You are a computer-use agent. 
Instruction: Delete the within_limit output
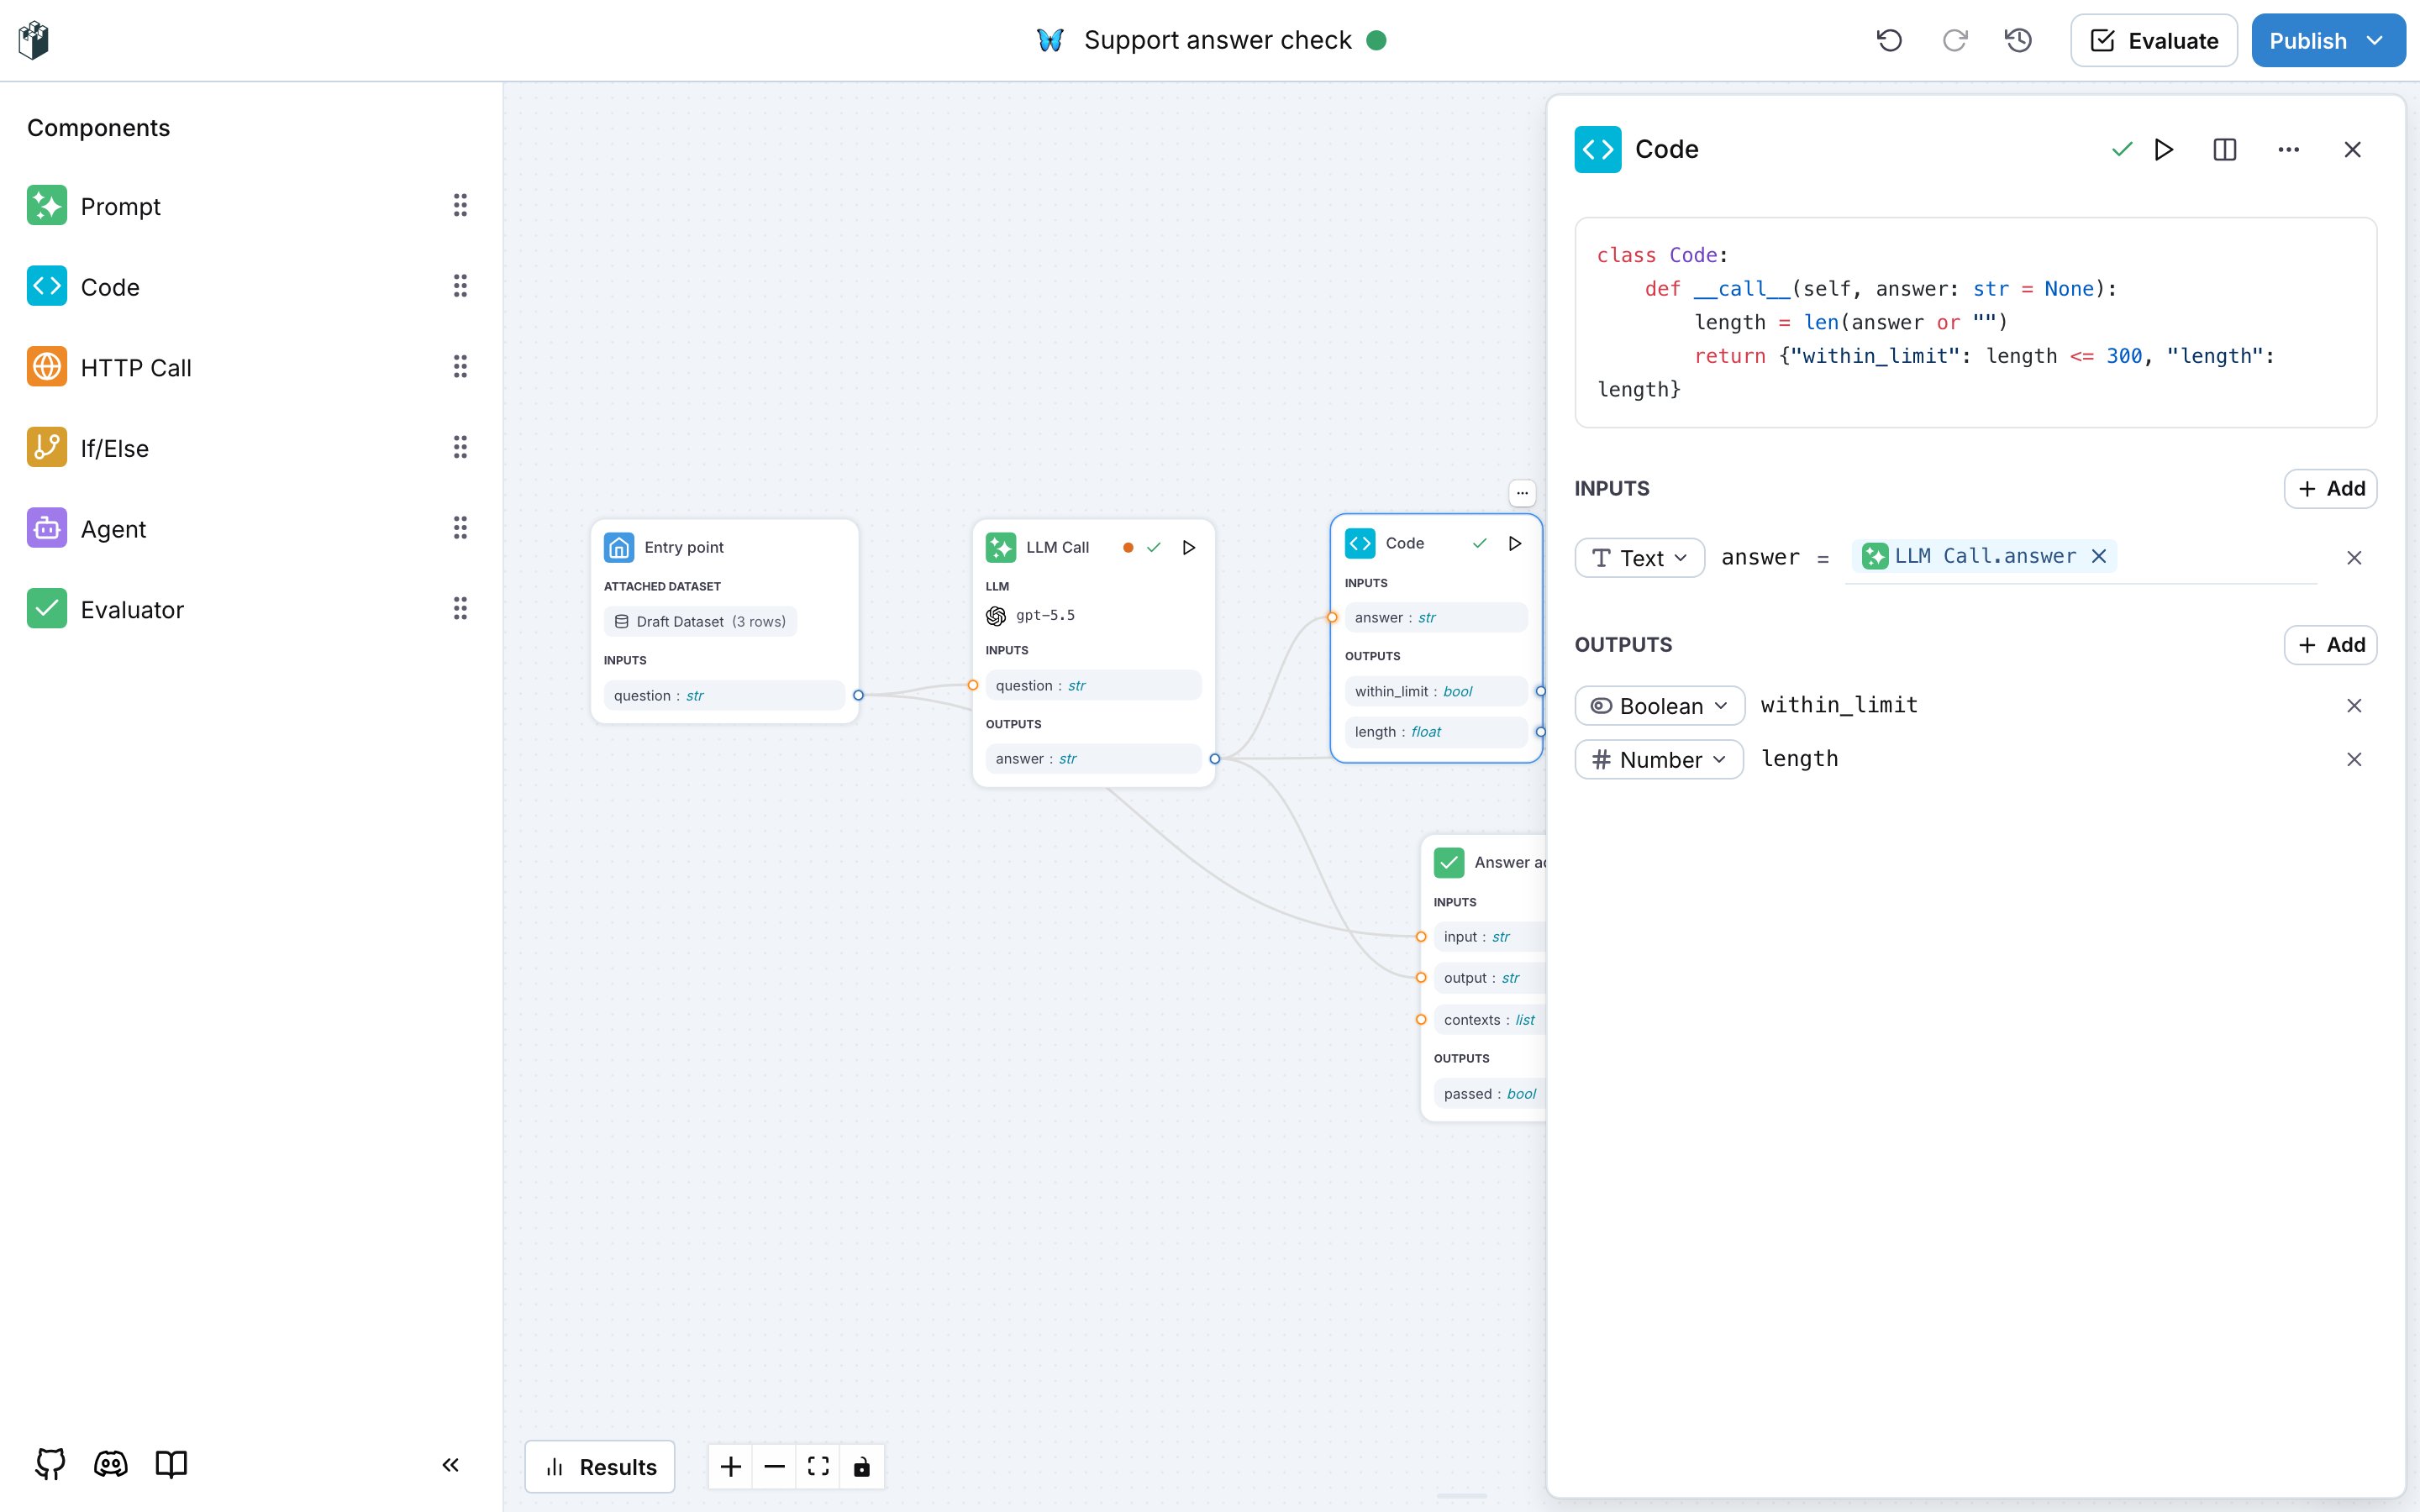click(x=2354, y=705)
